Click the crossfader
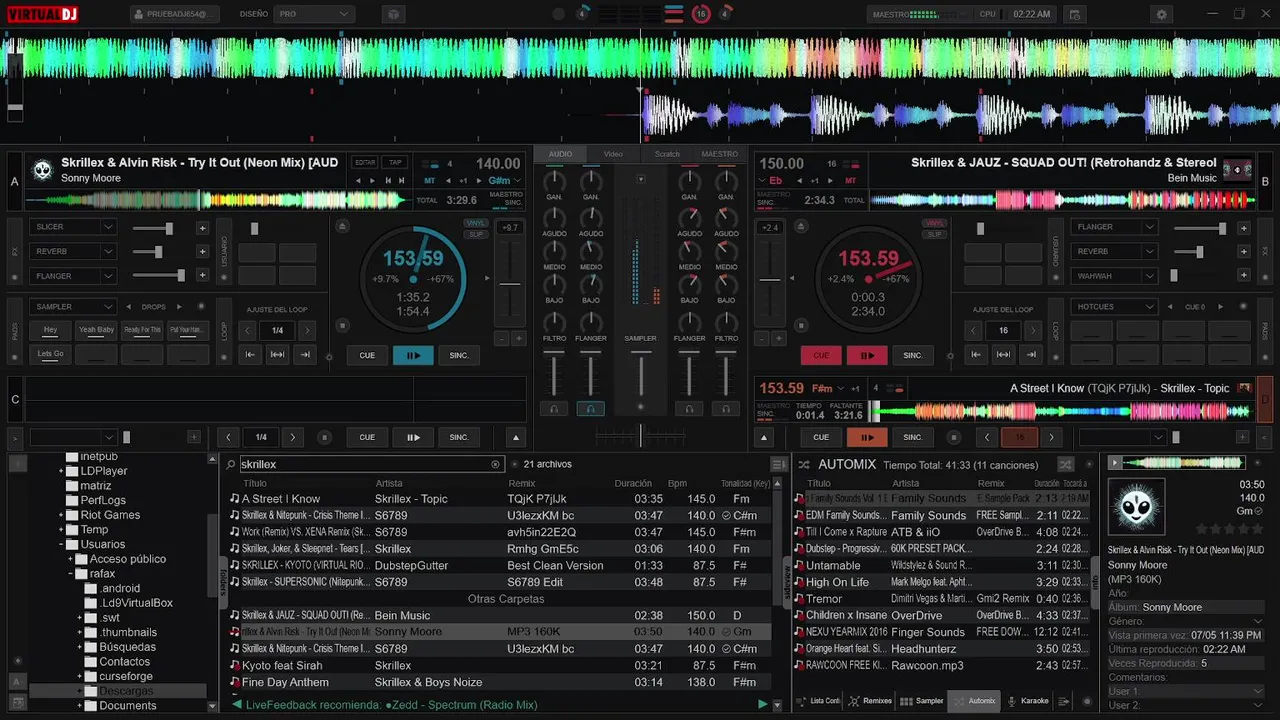The height and width of the screenshot is (720, 1280). pyautogui.click(x=640, y=436)
